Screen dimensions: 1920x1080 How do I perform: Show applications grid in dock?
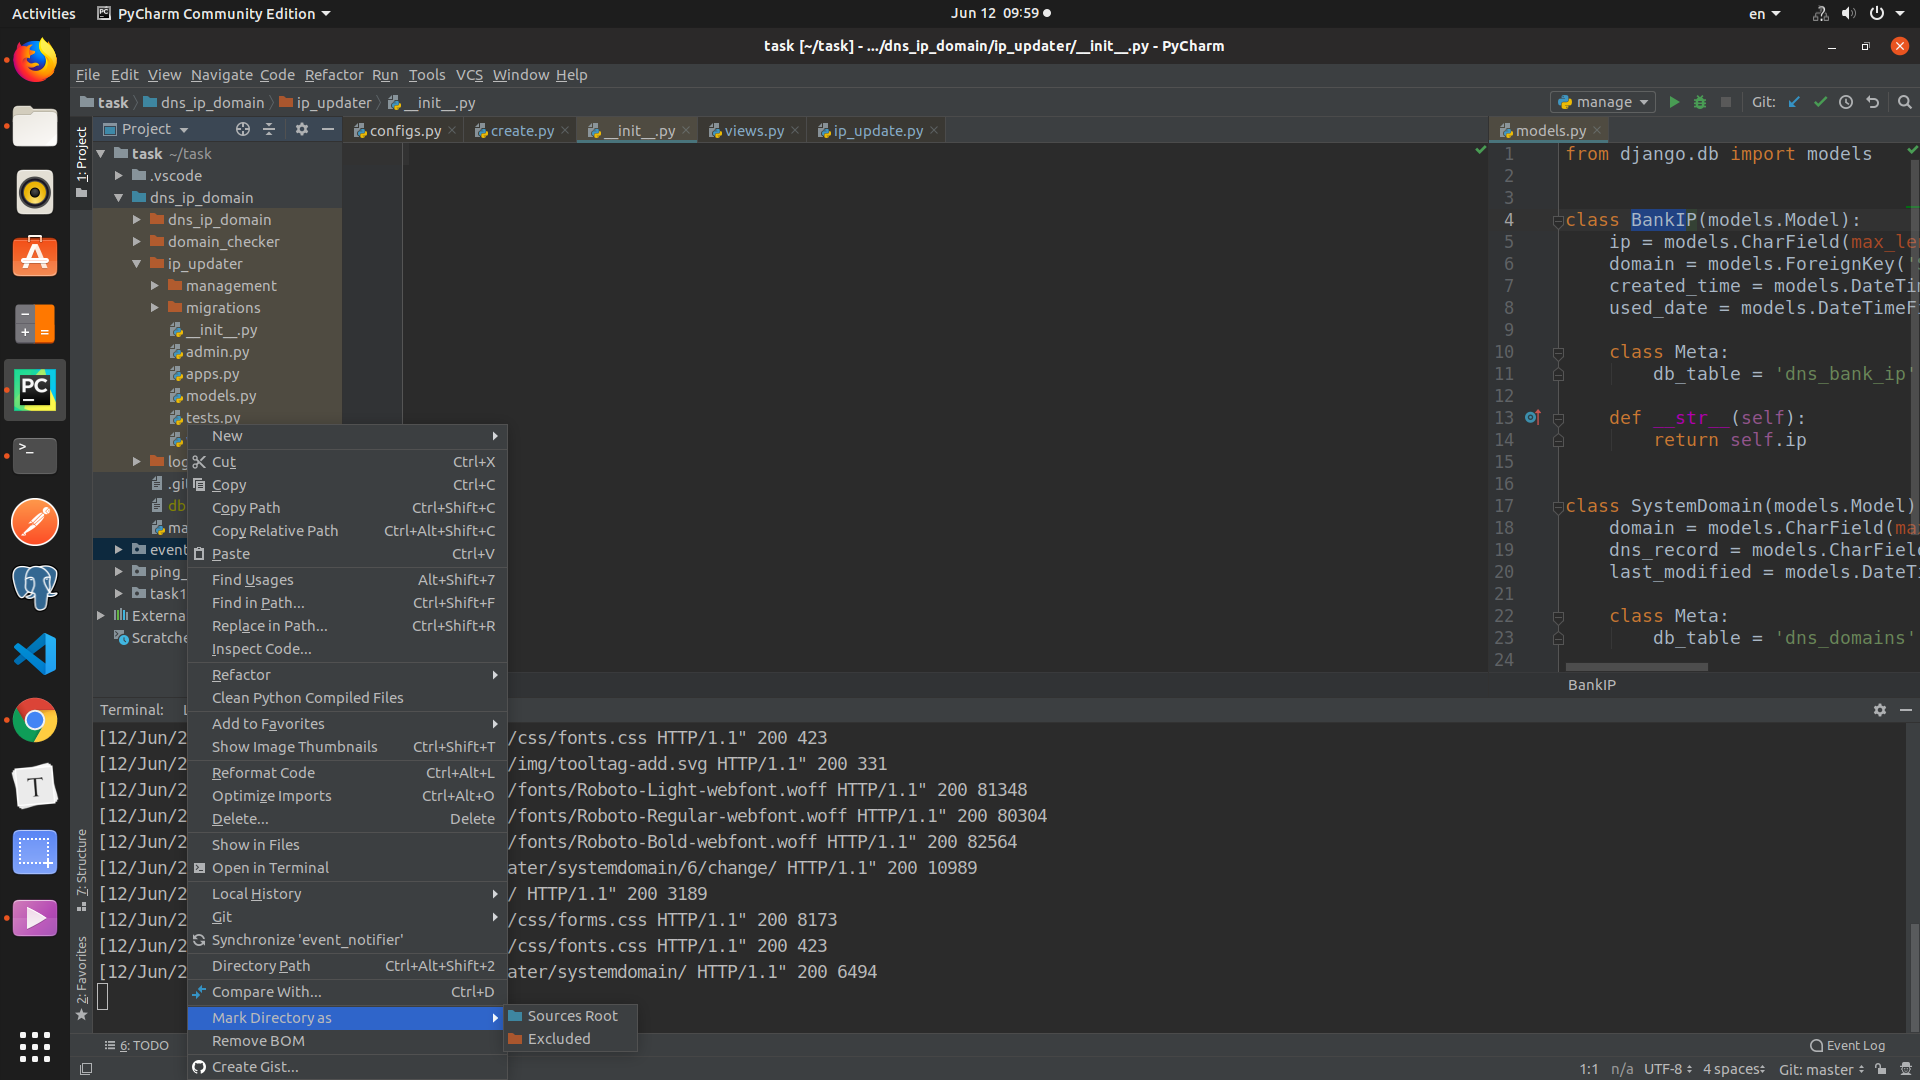tap(35, 1046)
